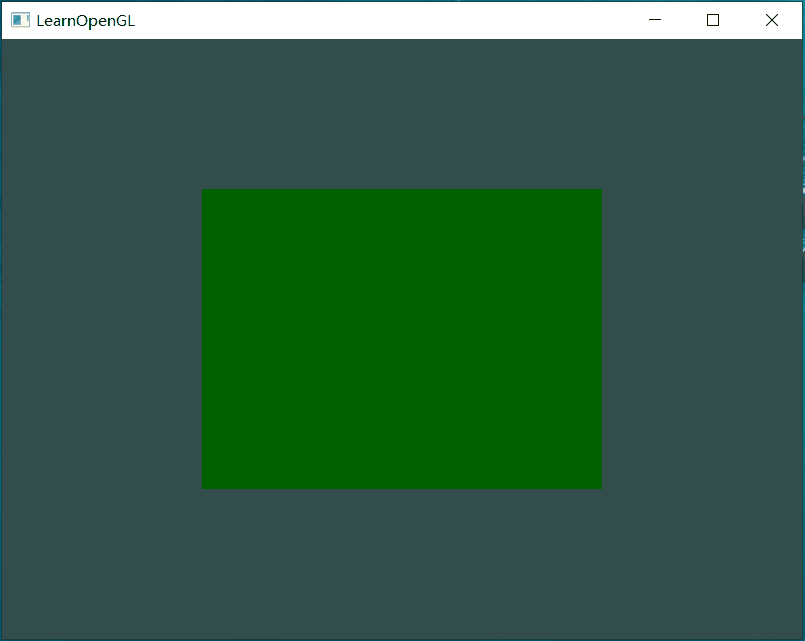
Task: Click the maximize square icon
Action: 712,19
